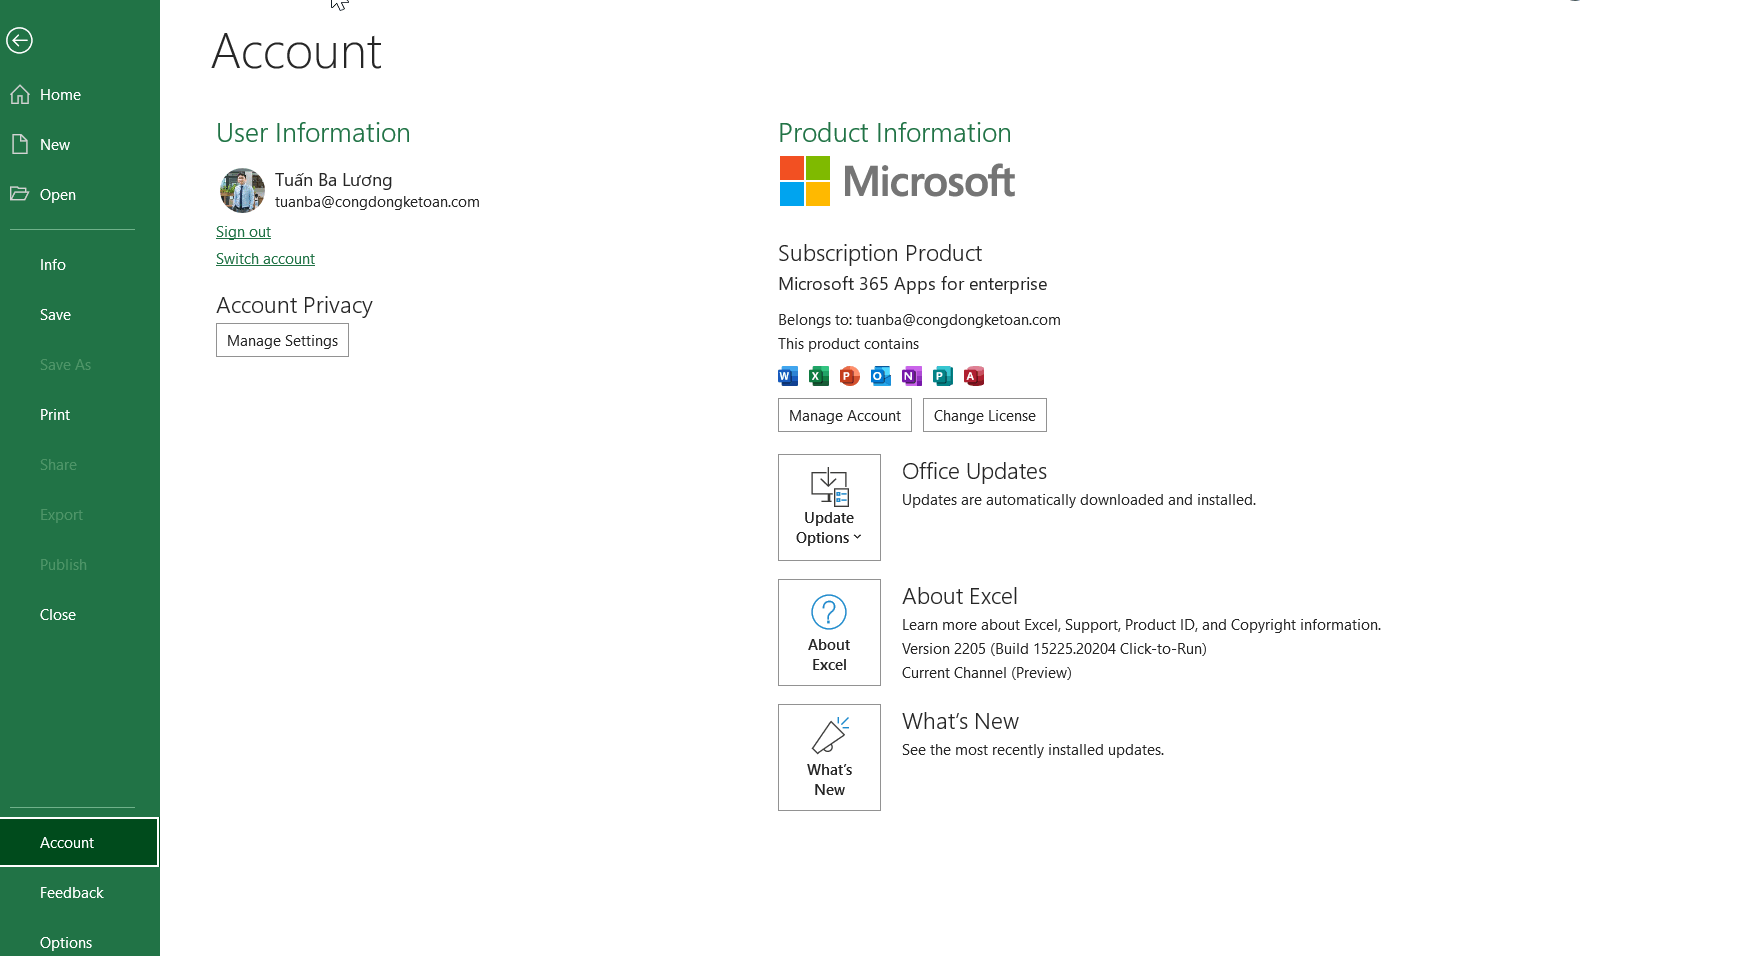Select Home in the sidebar

point(80,94)
